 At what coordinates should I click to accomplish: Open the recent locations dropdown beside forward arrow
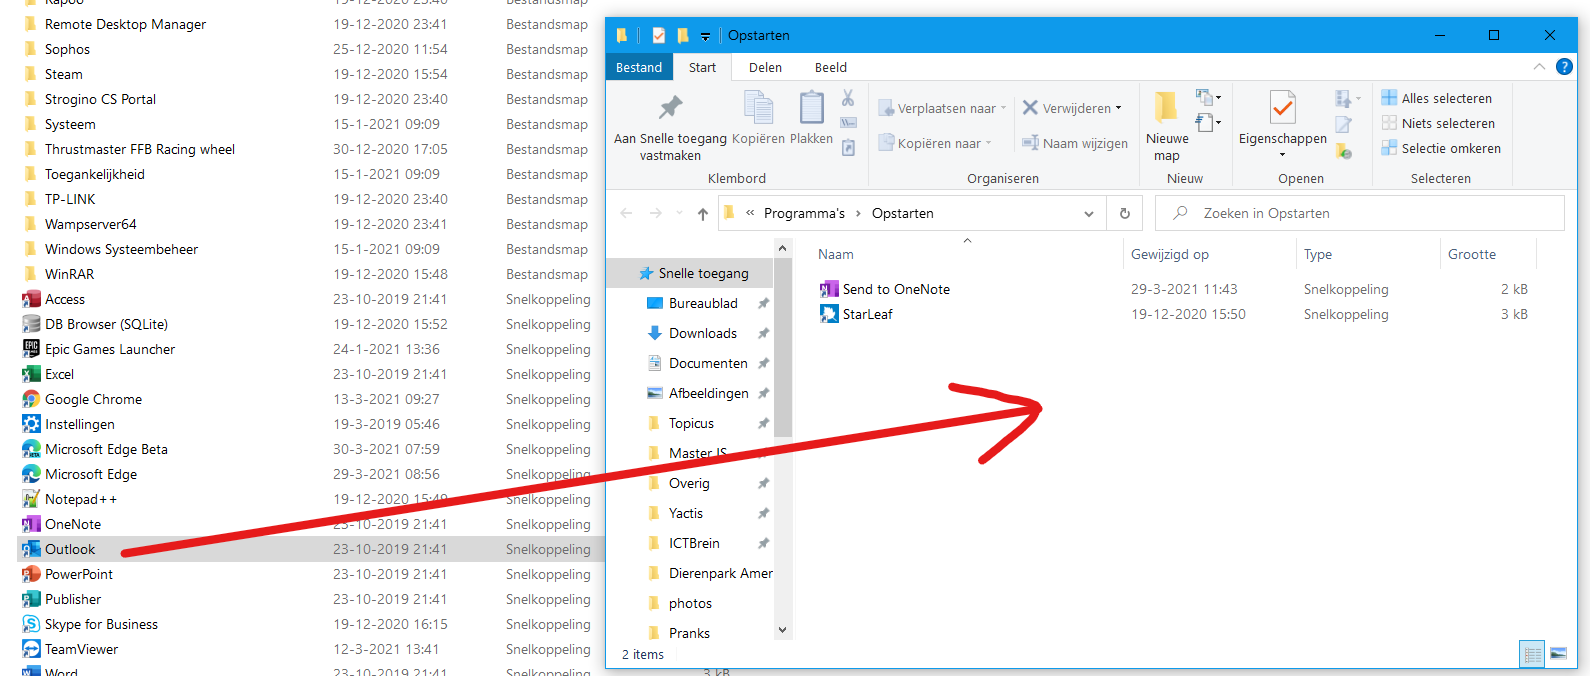pos(679,213)
